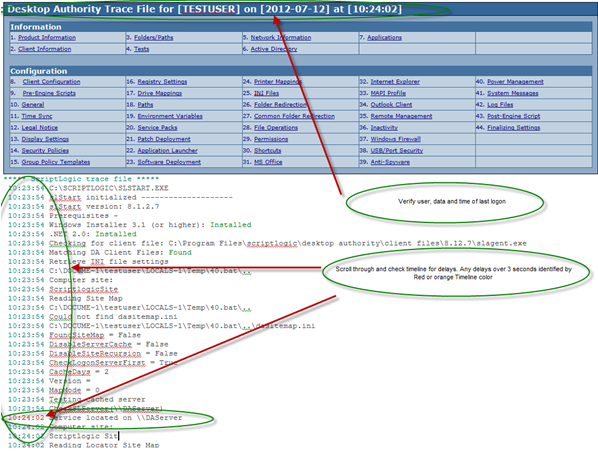Jump to Registry Settings
This screenshot has width=598, height=451.
(162, 82)
